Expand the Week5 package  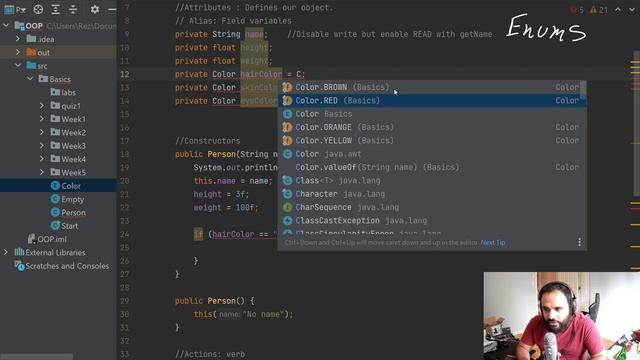point(42,172)
